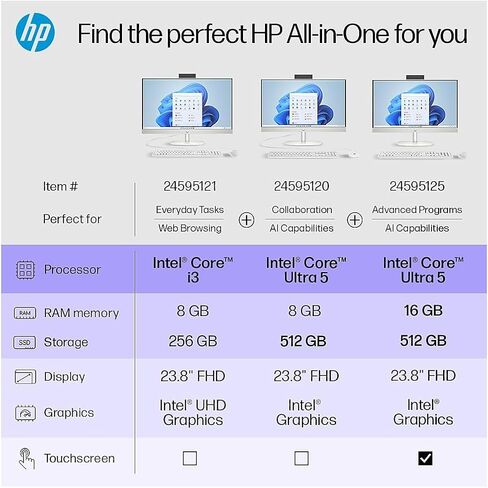Viewport: 488px width, 488px height.
Task: Open item number 24595125
Action: [x=417, y=186]
